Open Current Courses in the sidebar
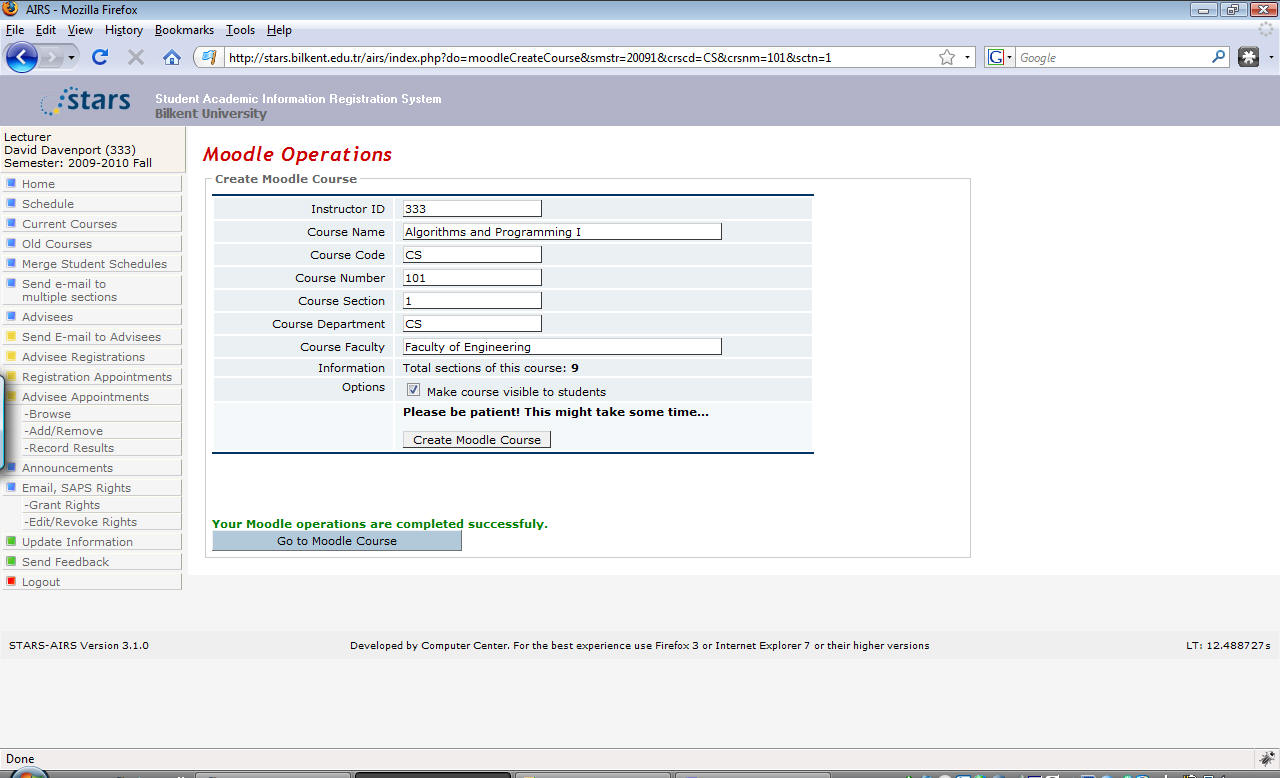1280x778 pixels. 93,224
